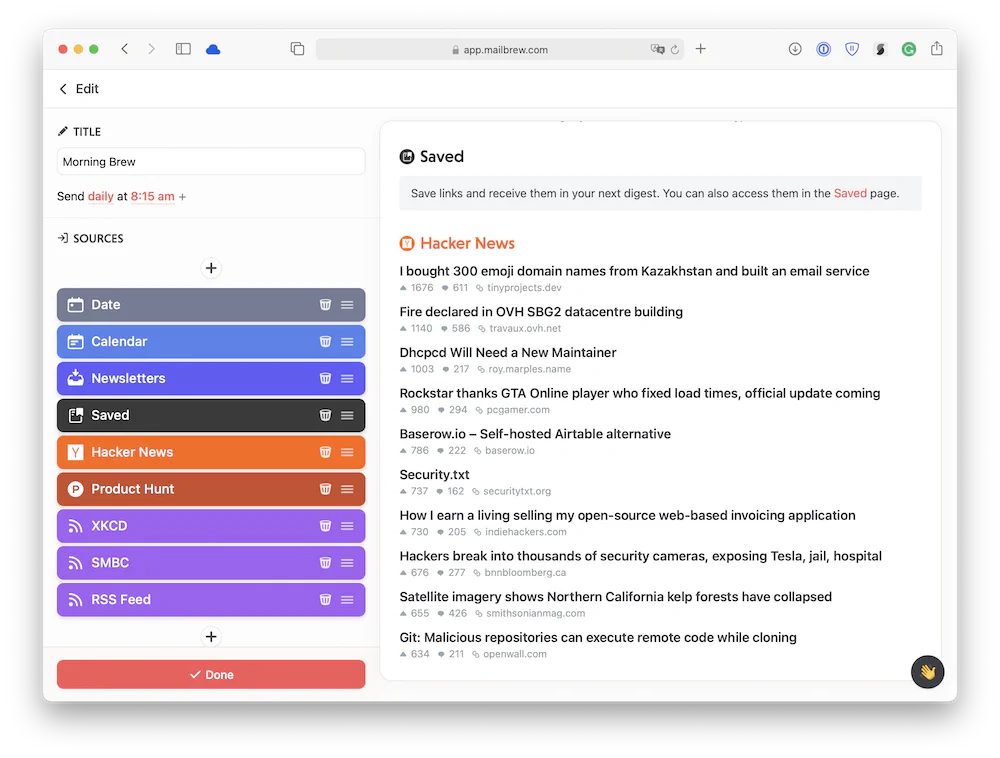Image resolution: width=1000 pixels, height=758 pixels.
Task: Grab the reorder handle on Product Hunt
Action: pyautogui.click(x=347, y=489)
